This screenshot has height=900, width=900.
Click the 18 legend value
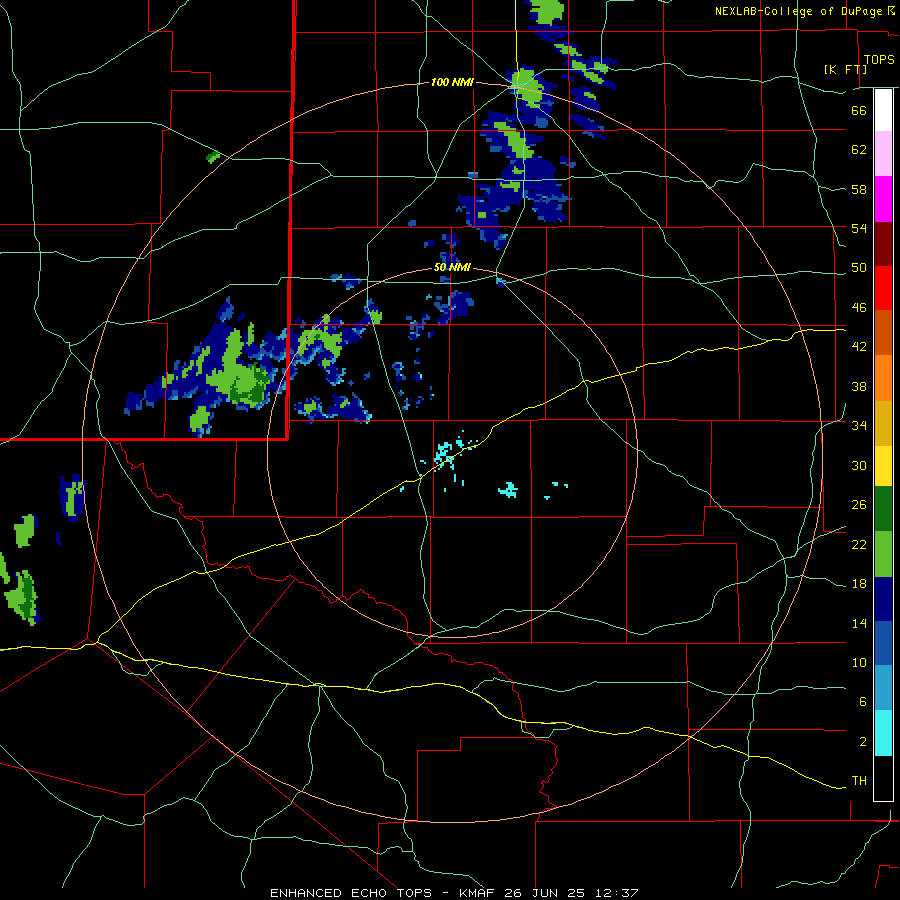point(859,584)
